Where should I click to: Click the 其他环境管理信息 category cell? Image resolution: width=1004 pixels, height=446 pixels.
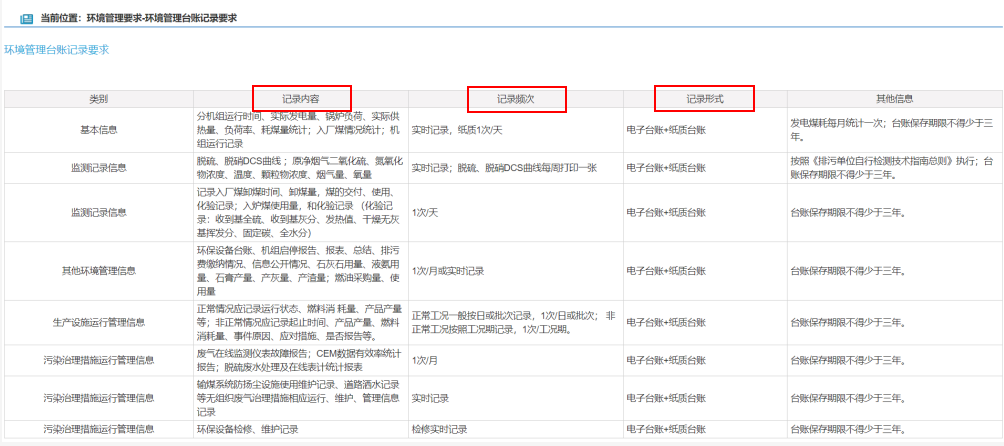coord(98,270)
